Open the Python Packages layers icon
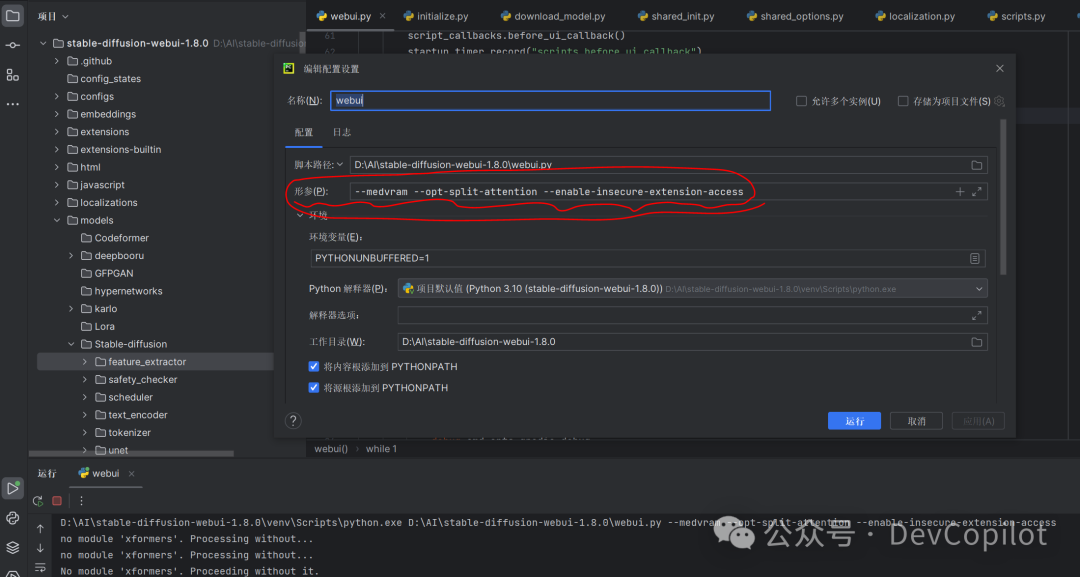 click(12, 547)
